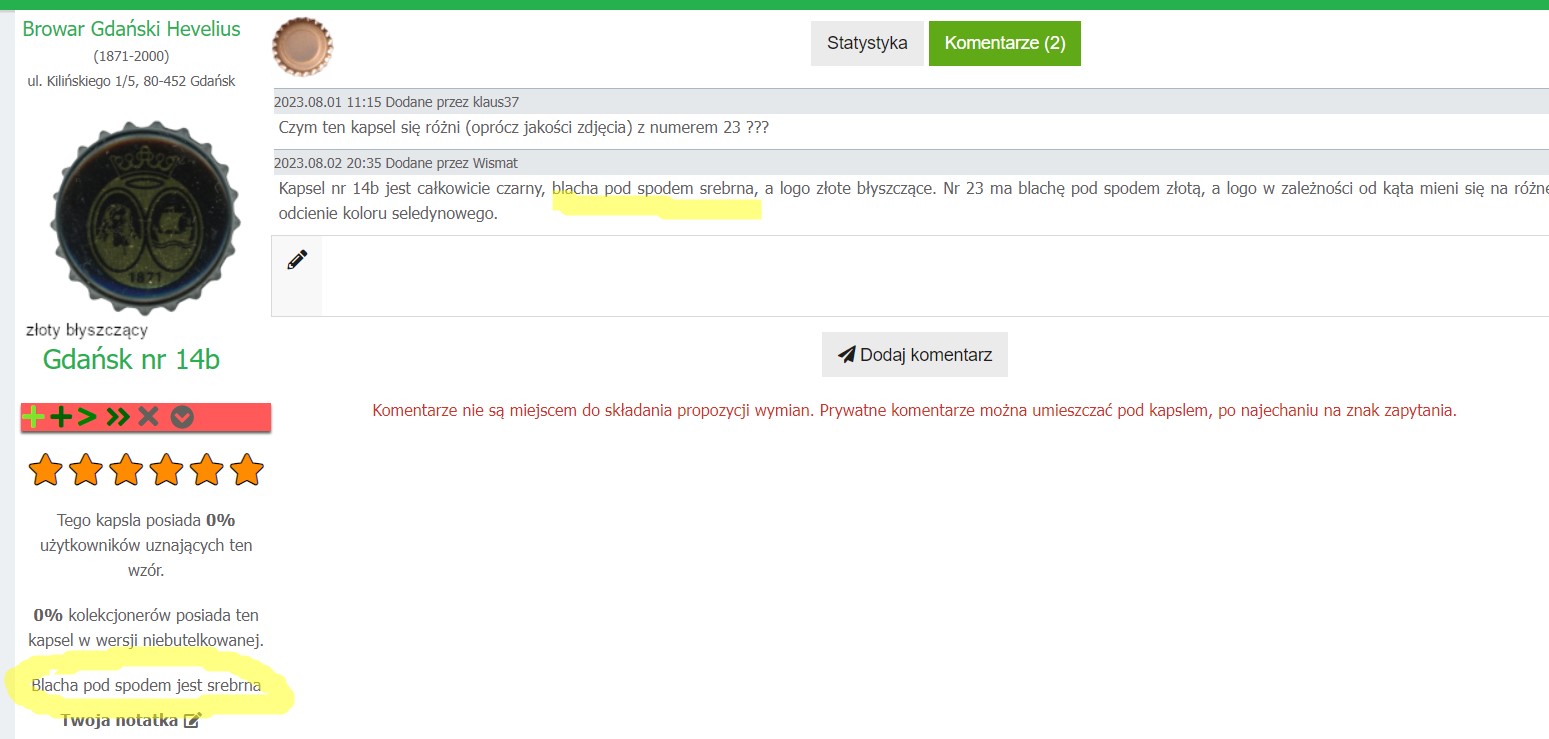Click the single green arrow icon
1549x739 pixels.
pyautogui.click(x=88, y=418)
